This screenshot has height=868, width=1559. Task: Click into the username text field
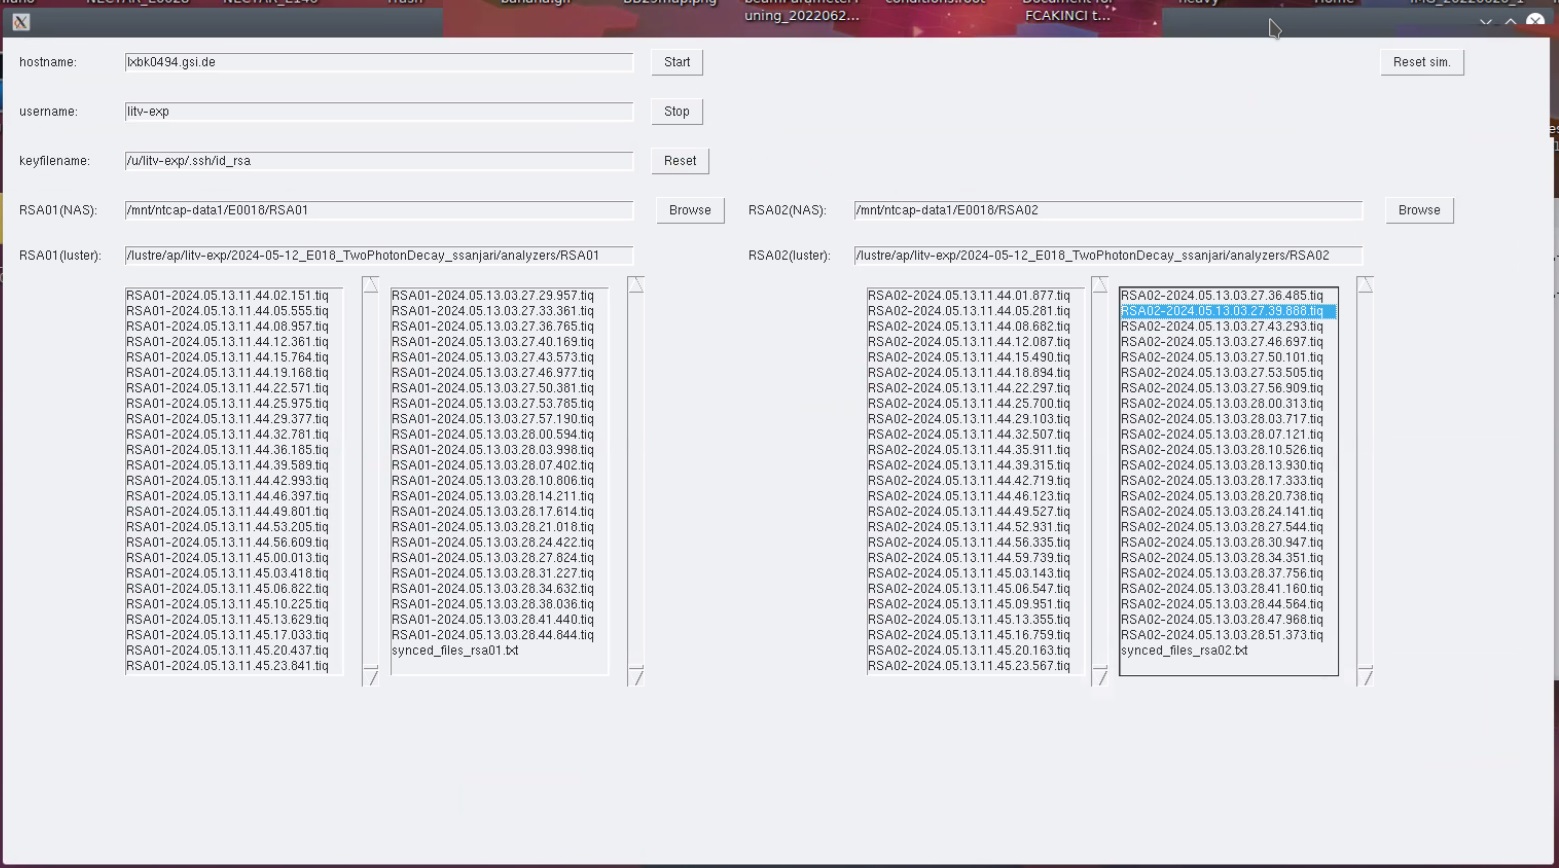pyautogui.click(x=379, y=111)
